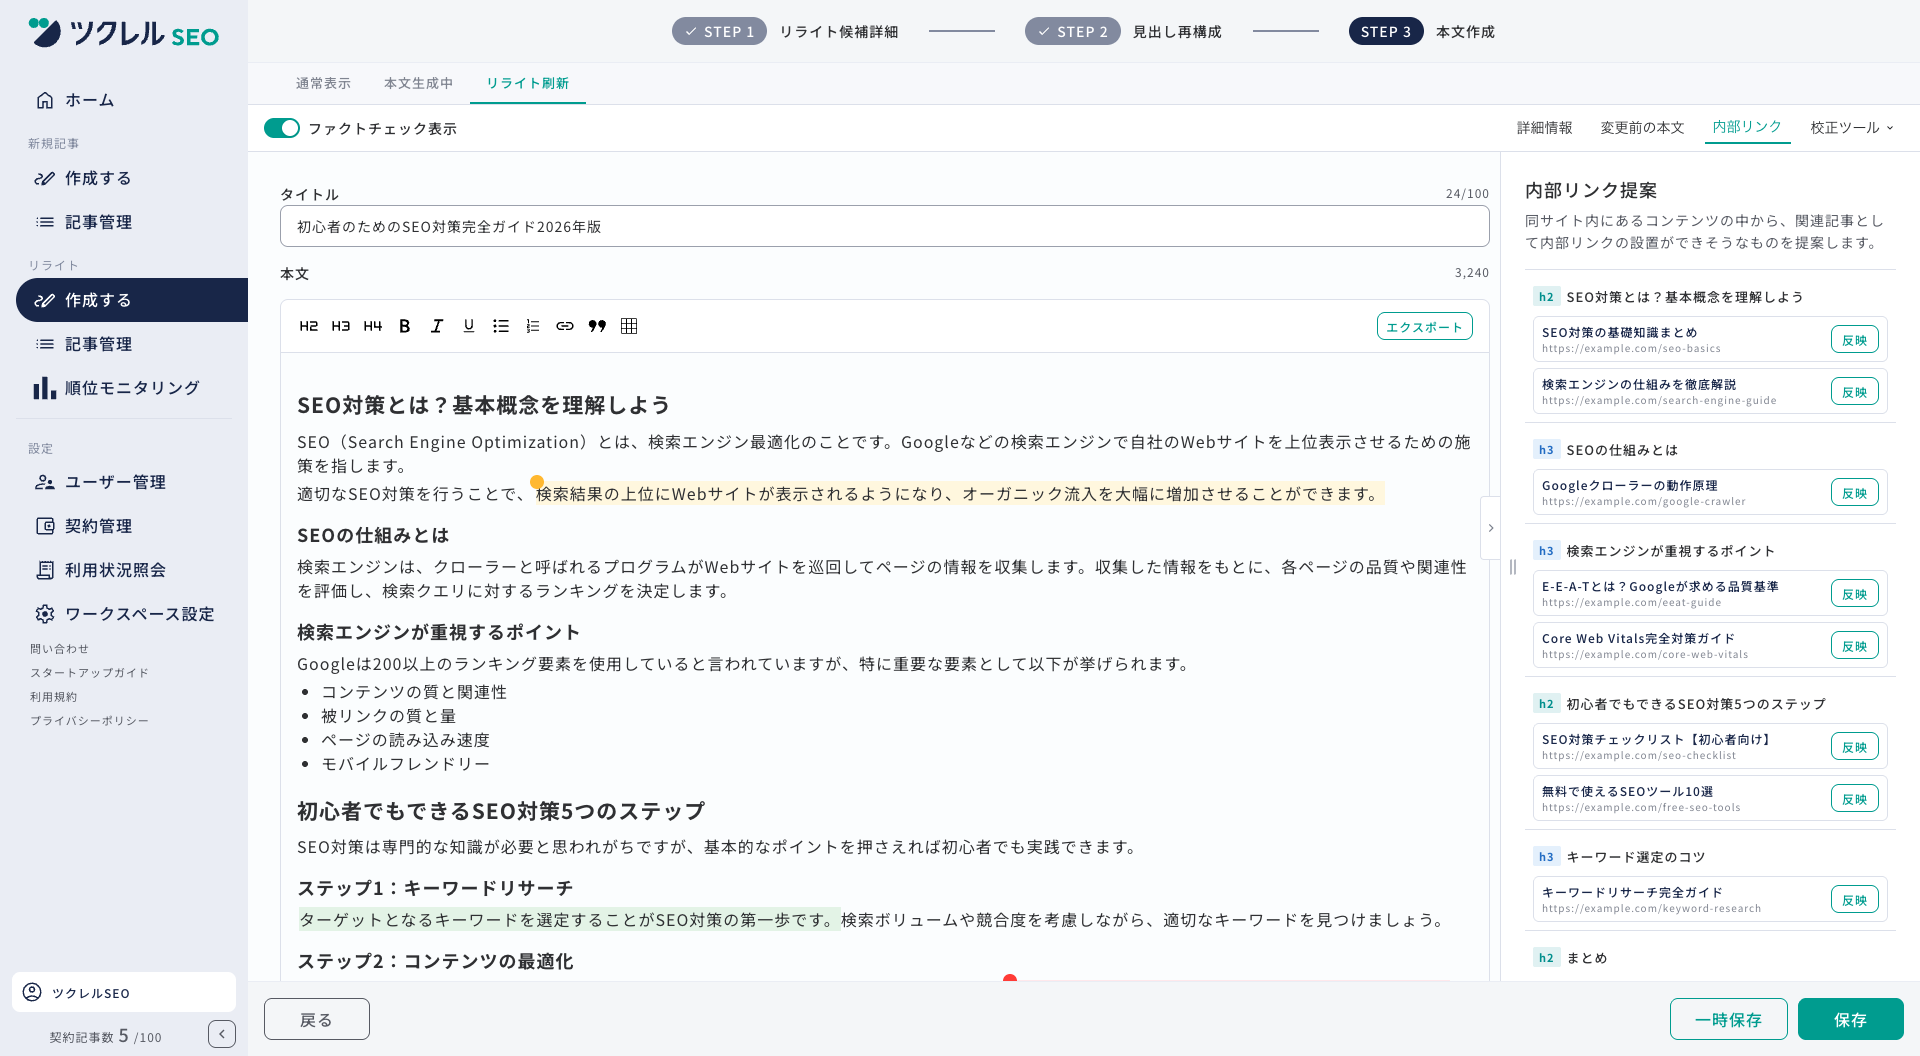The image size is (1920, 1056).
Task: Insert a bulleted list
Action: pos(501,326)
